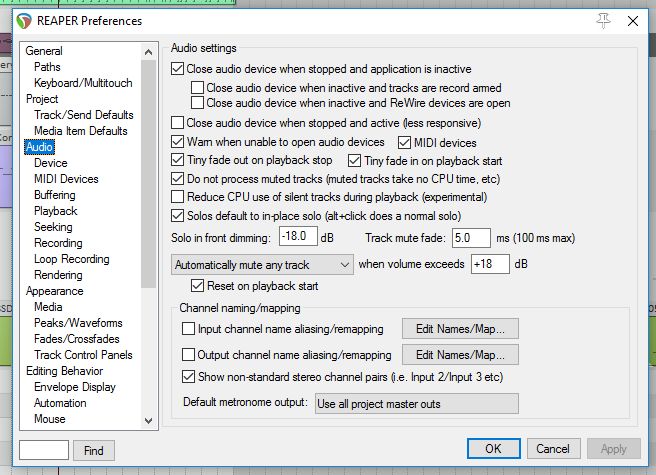The height and width of the screenshot is (475, 656).
Task: Open the Mouse settings page
Action: [50, 419]
